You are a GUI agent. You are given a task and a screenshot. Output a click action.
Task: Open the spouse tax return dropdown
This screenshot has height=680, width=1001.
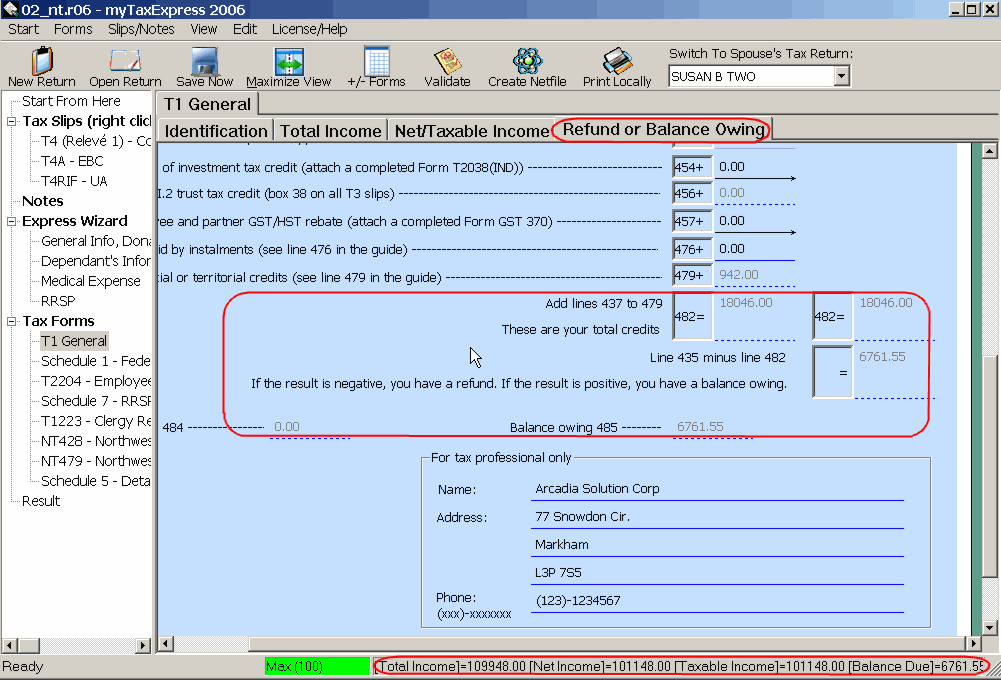pos(840,76)
